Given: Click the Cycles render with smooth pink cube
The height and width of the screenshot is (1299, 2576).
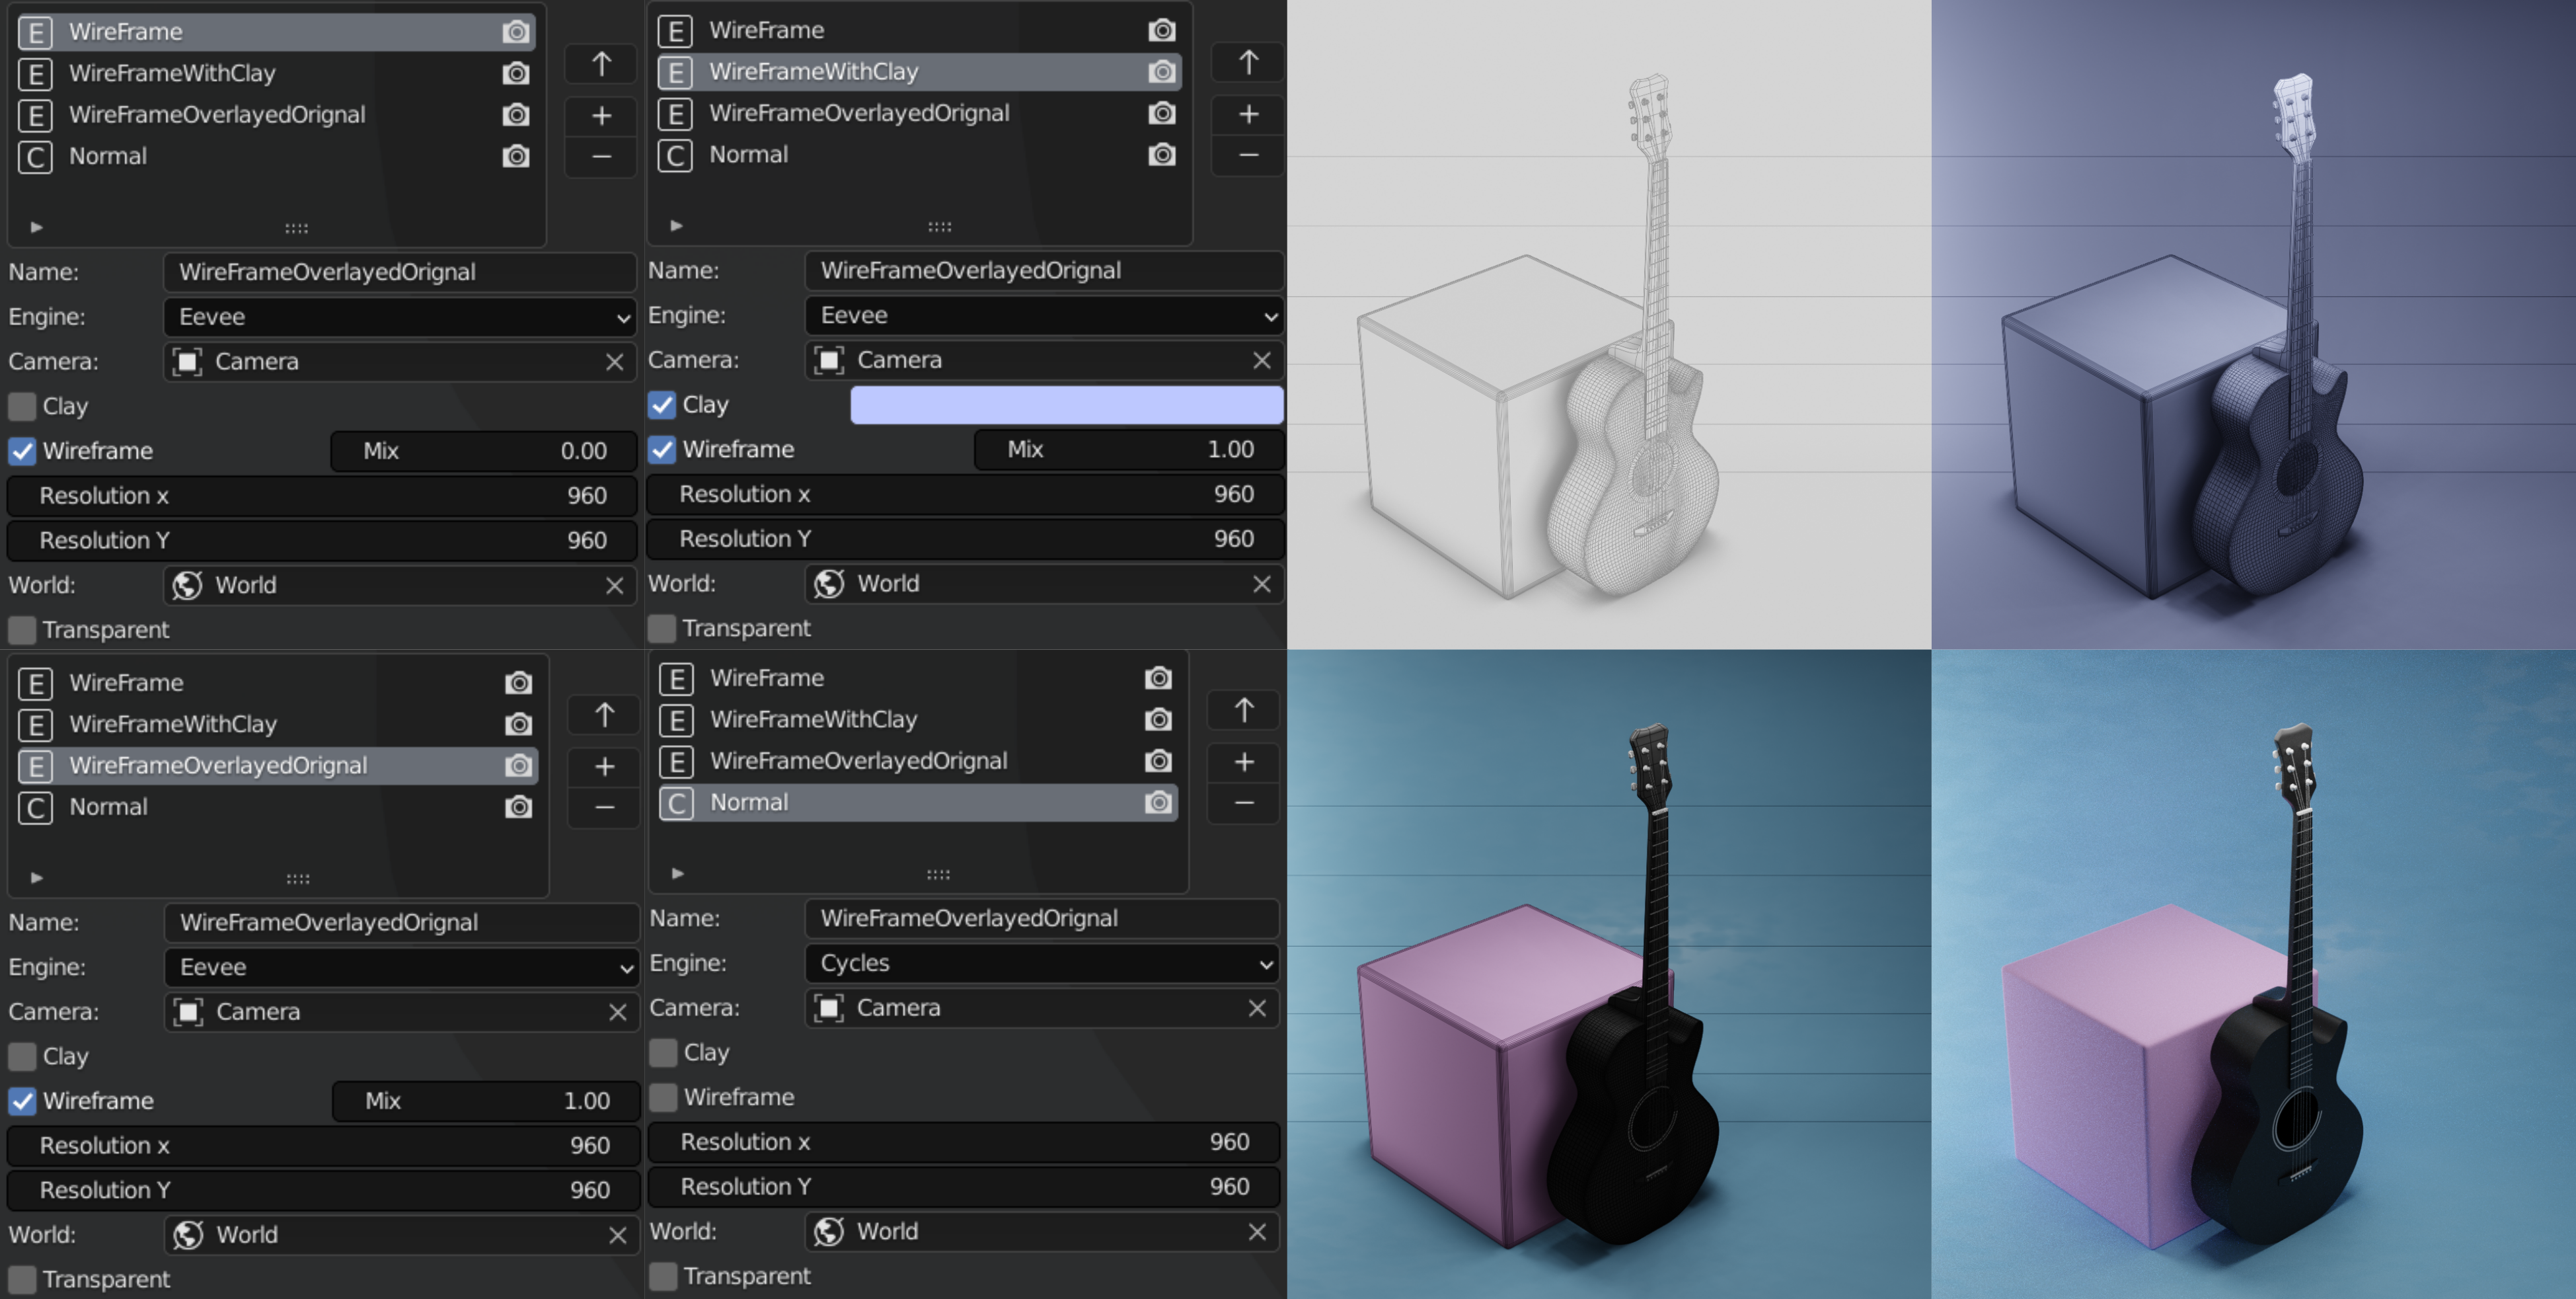Looking at the screenshot, I should coord(2253,974).
